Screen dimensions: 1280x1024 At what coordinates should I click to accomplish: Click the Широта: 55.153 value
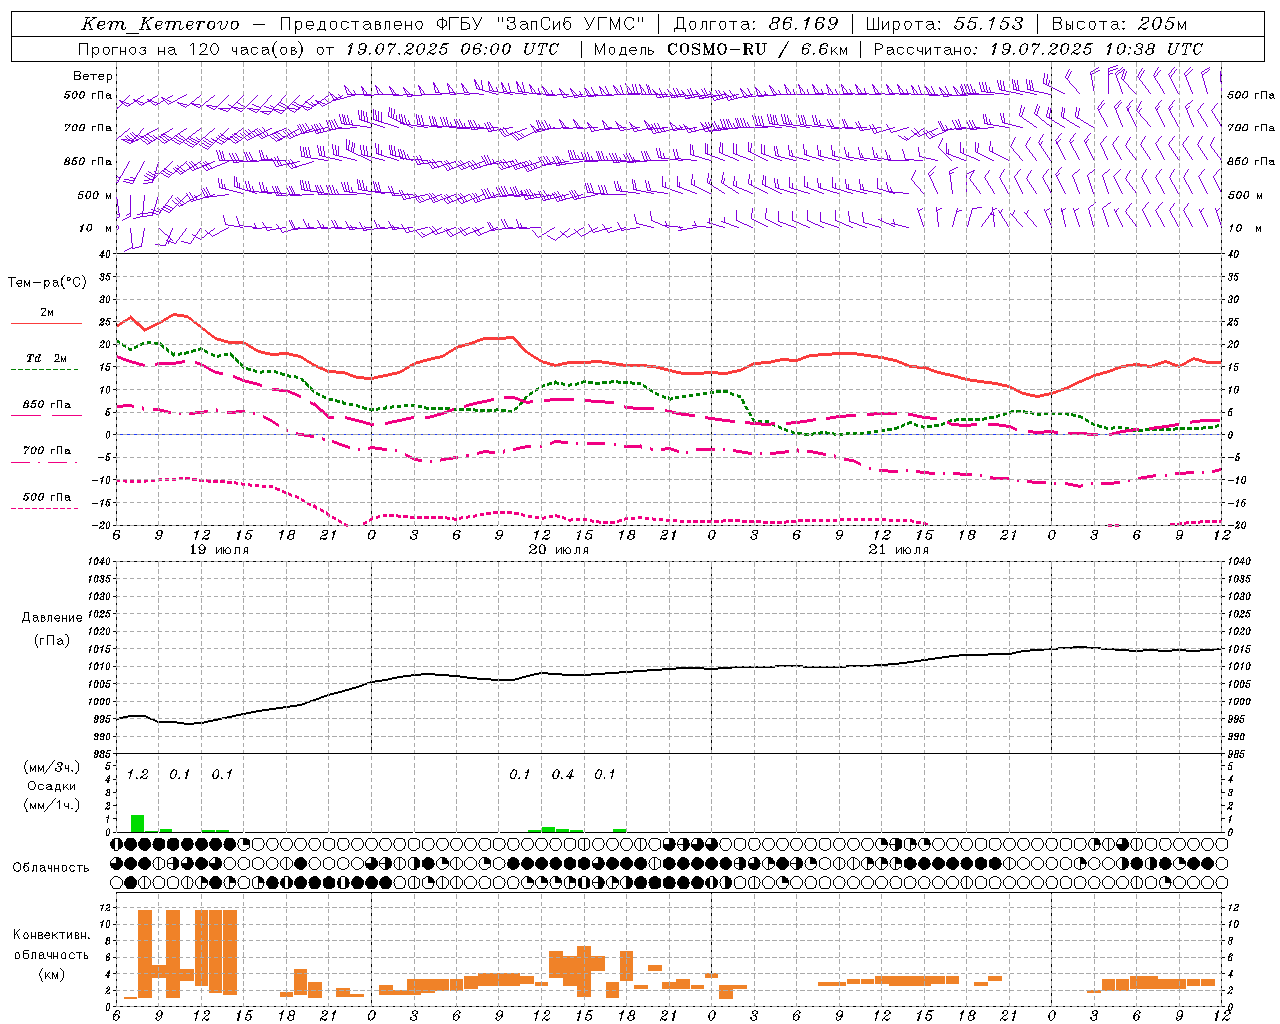point(944,24)
